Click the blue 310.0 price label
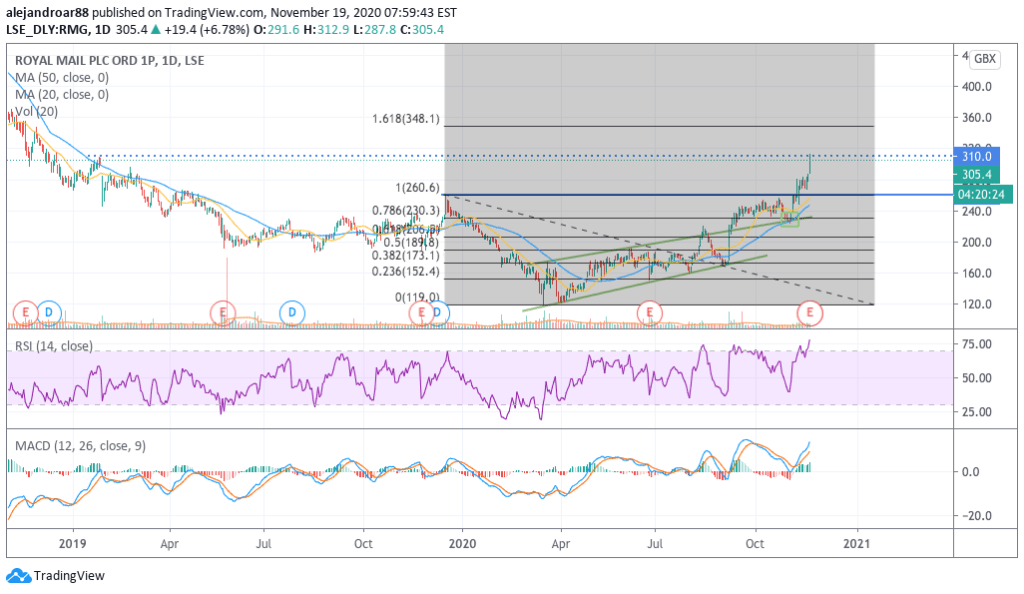 pos(976,156)
